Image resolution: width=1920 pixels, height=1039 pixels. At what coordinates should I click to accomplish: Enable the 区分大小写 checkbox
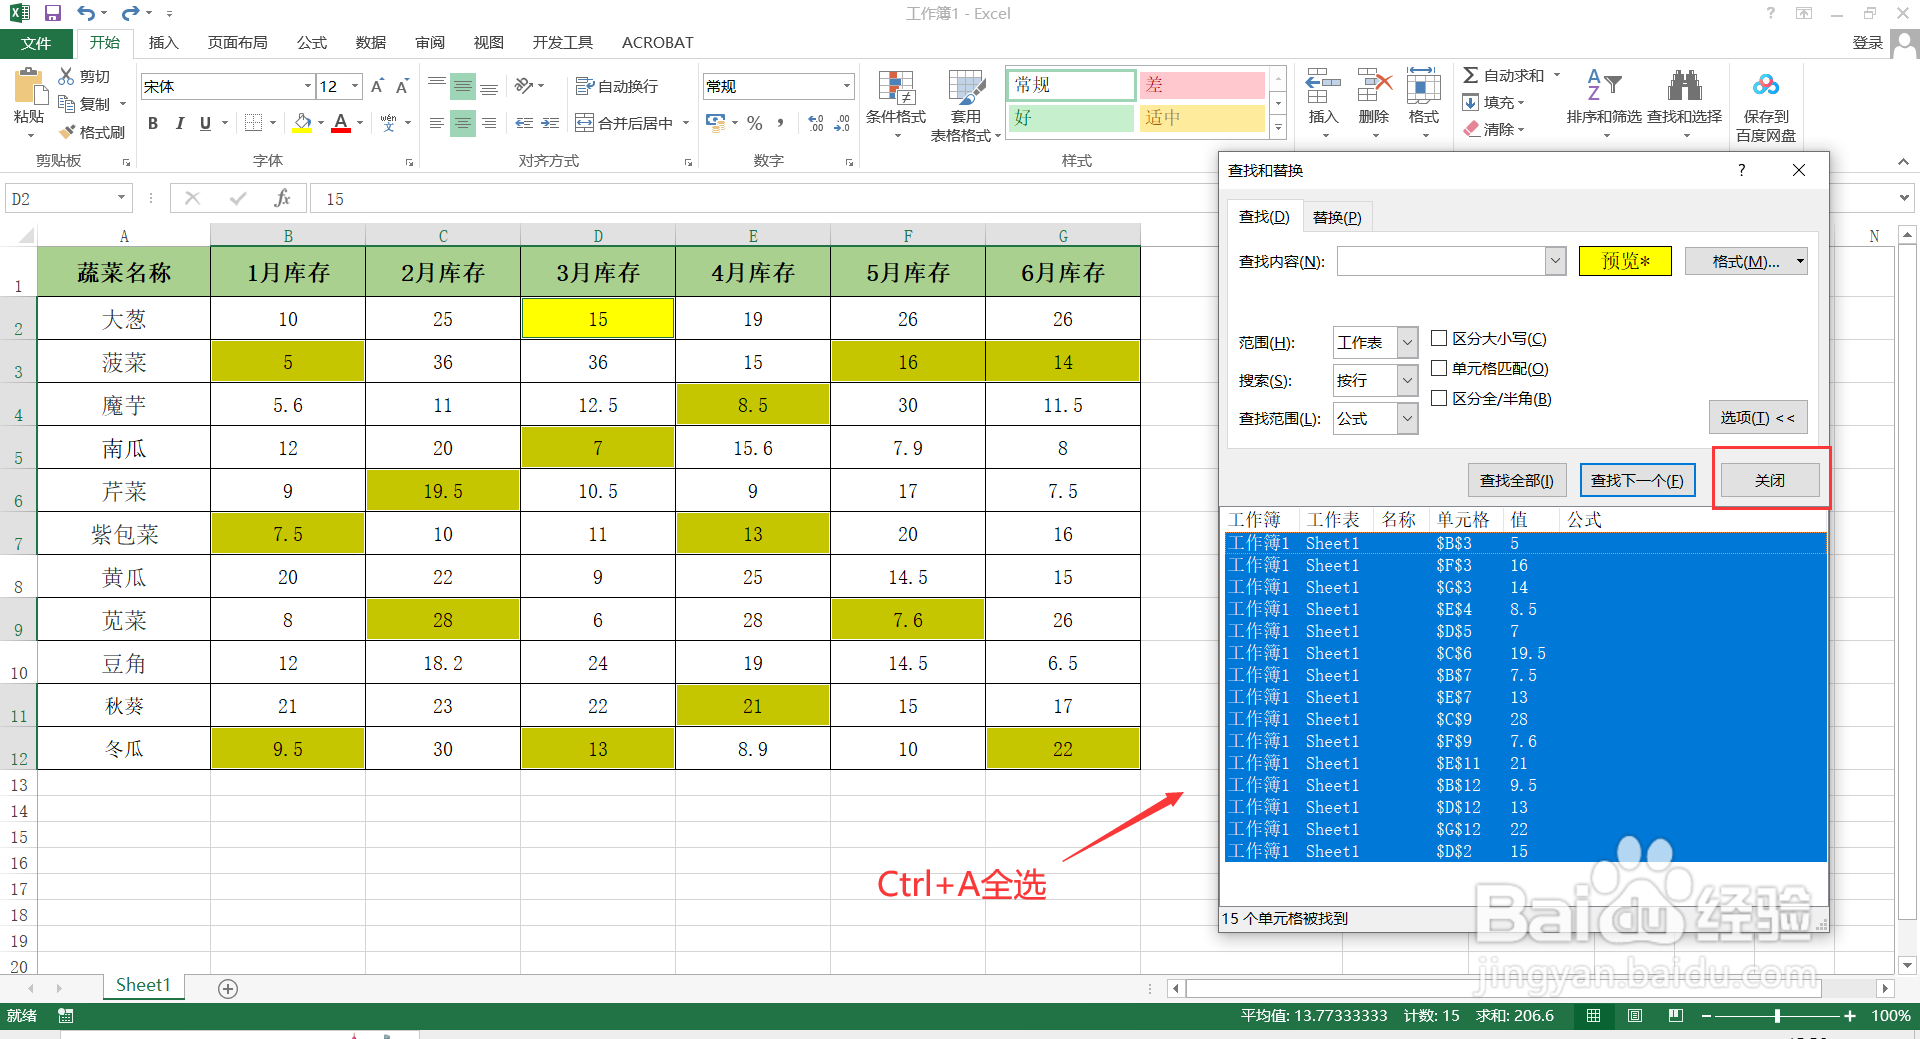coord(1440,338)
